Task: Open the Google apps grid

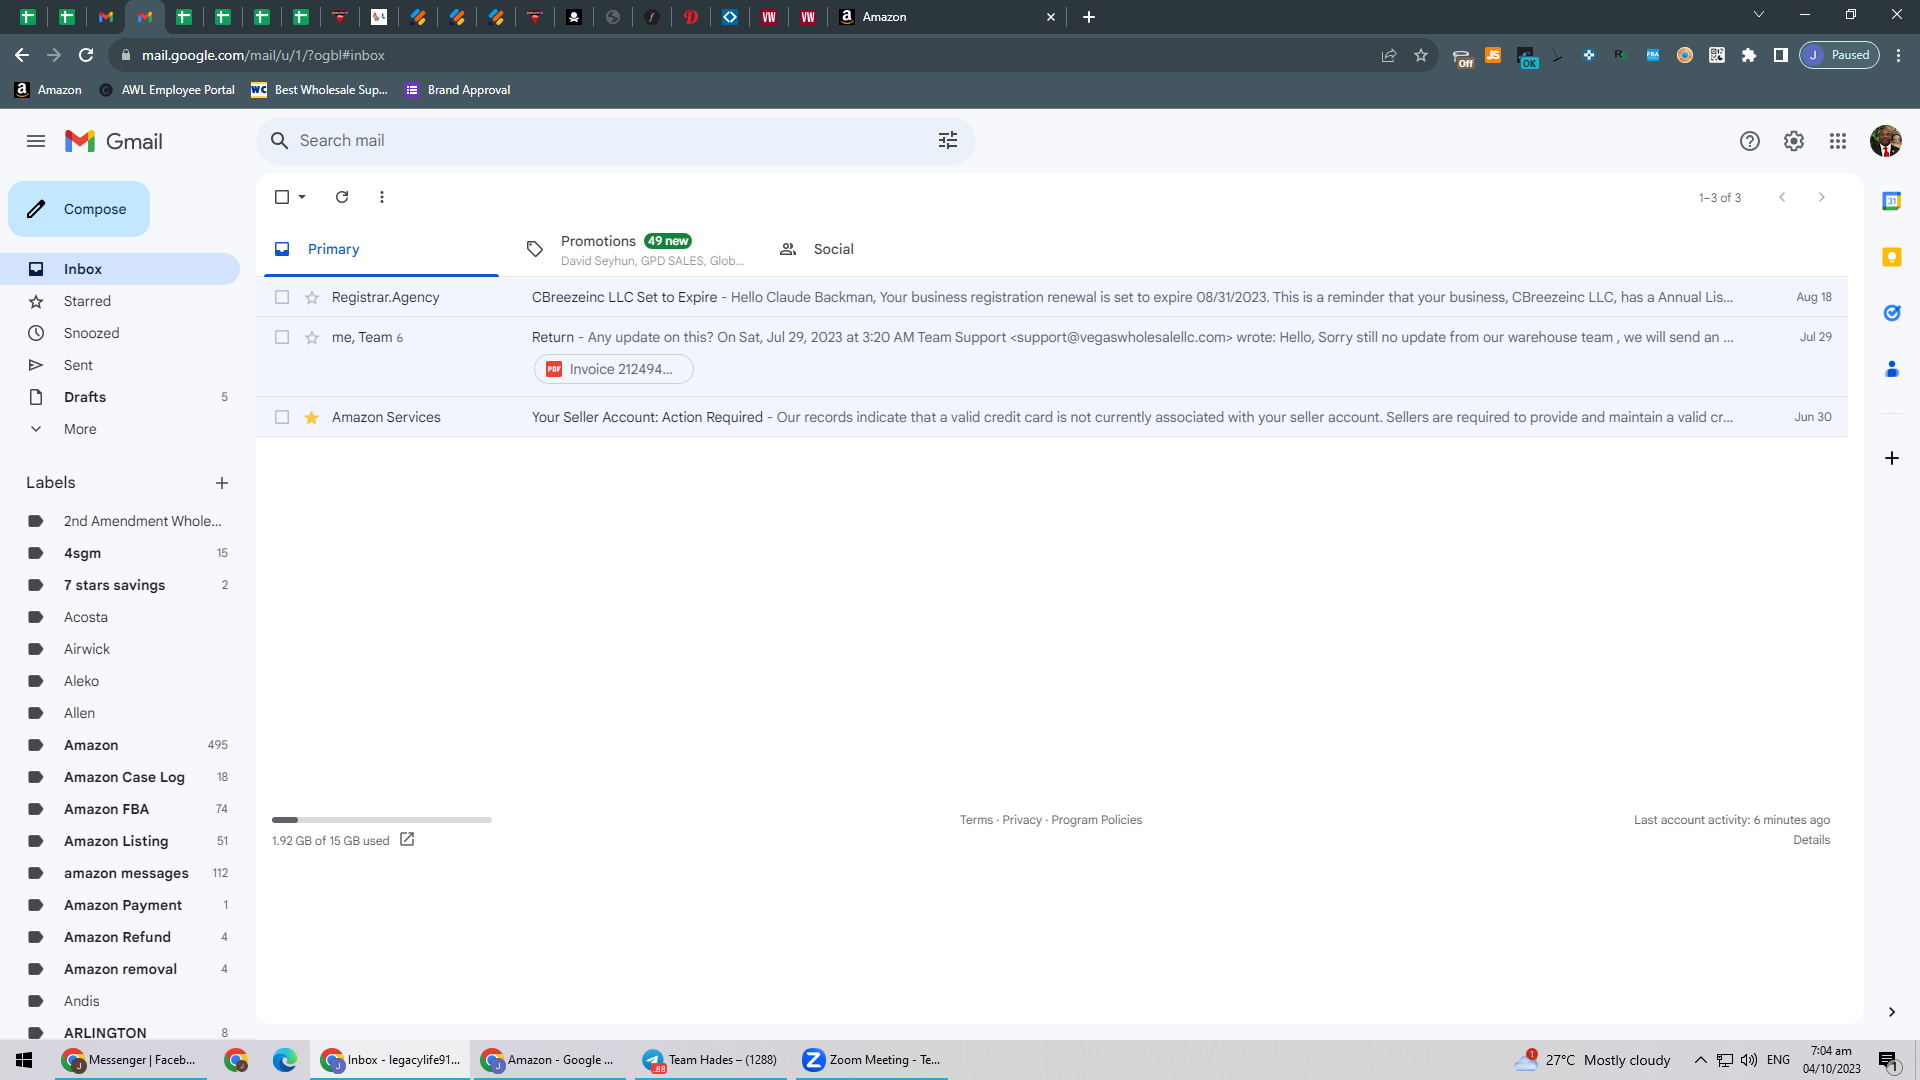Action: [x=1838, y=141]
